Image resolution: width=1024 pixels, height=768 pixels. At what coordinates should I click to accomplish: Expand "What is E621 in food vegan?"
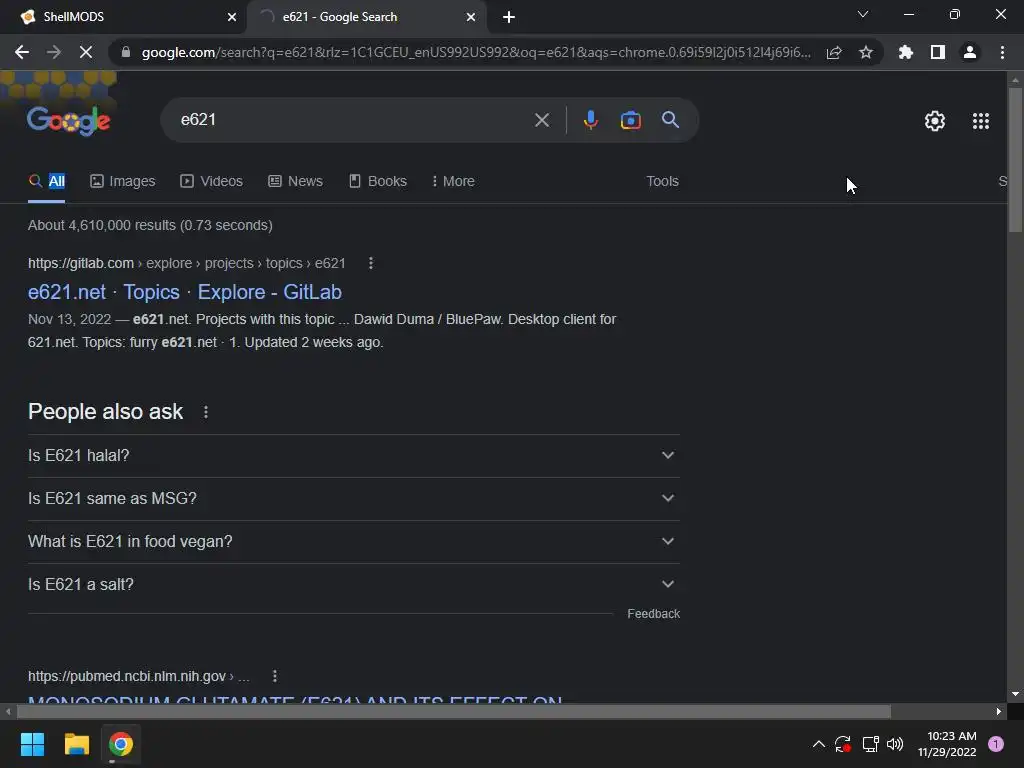coord(354,542)
